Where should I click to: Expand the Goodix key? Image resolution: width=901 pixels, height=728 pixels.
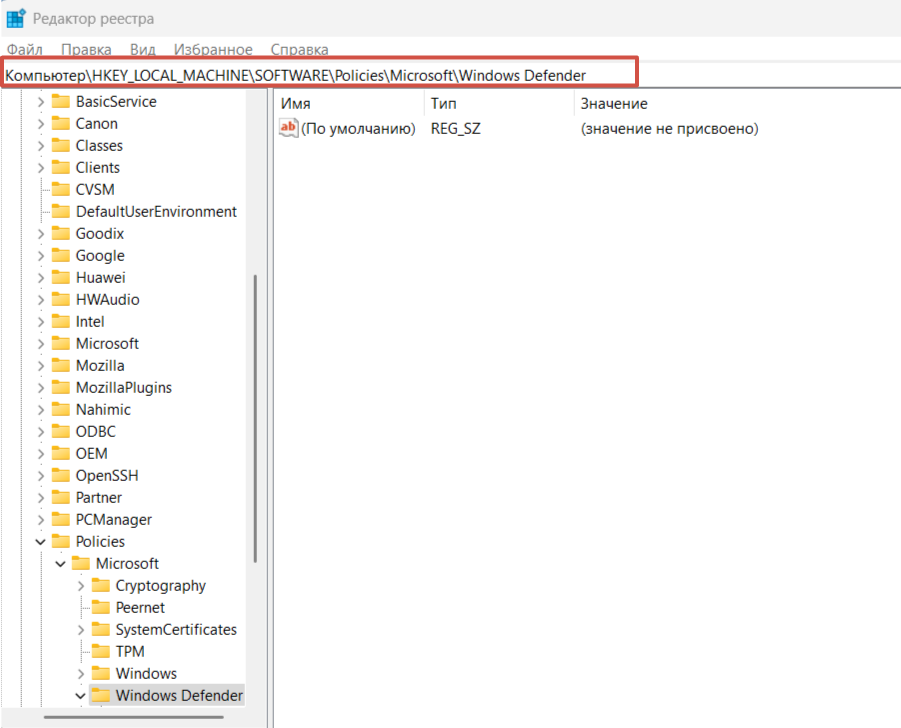point(41,234)
